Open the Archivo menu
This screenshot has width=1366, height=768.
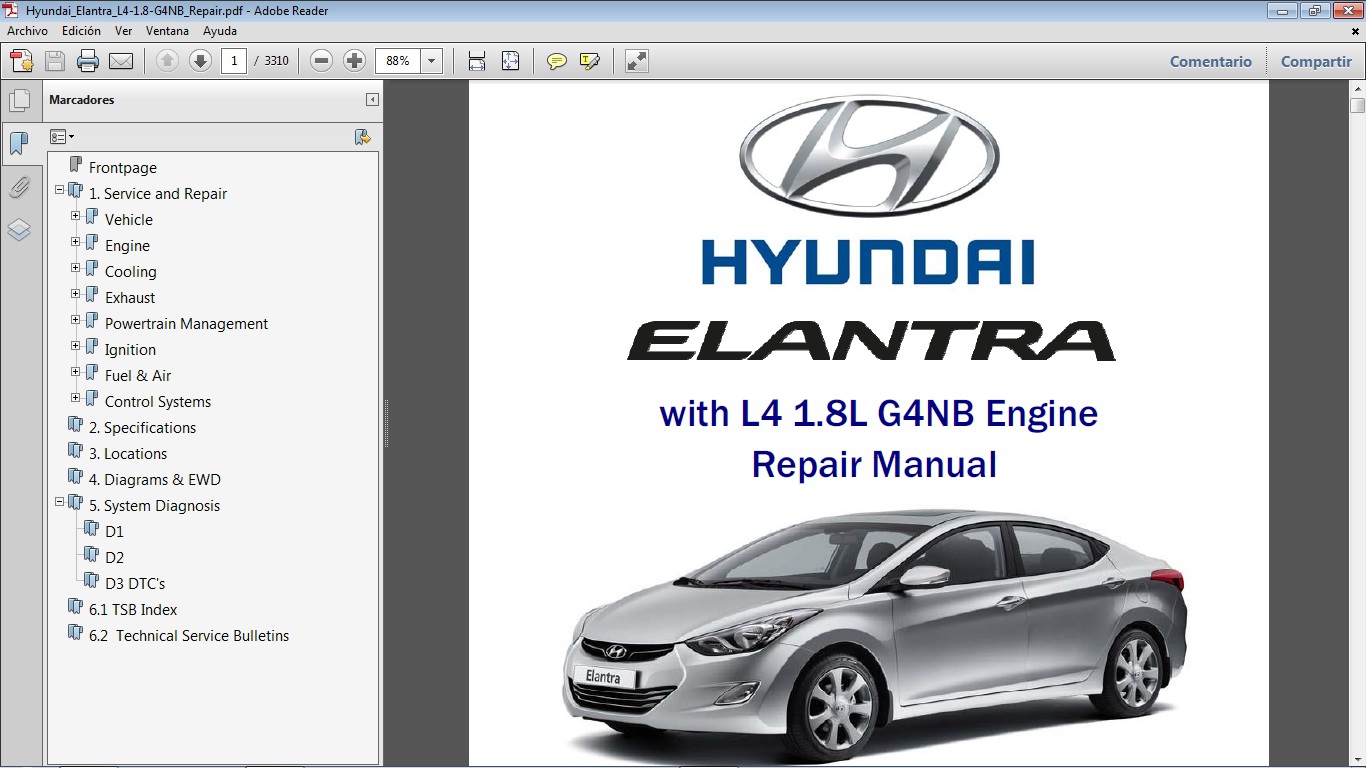27,31
